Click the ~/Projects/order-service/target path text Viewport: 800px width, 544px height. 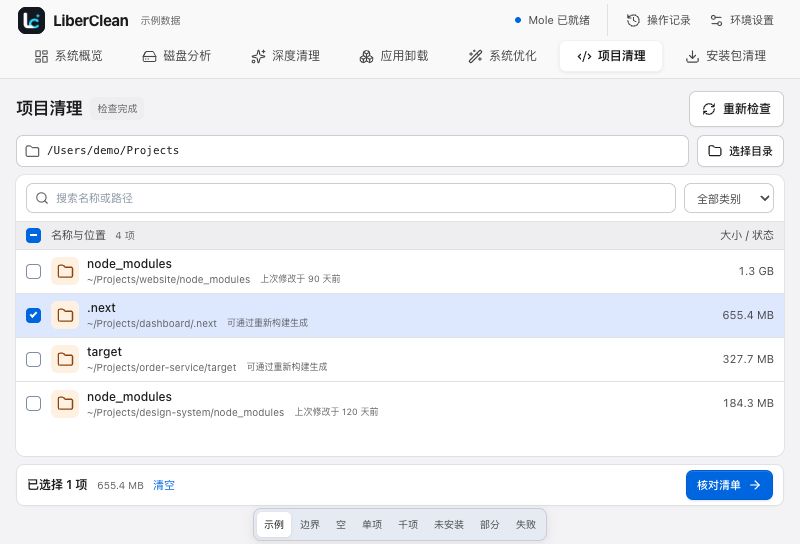point(162,367)
